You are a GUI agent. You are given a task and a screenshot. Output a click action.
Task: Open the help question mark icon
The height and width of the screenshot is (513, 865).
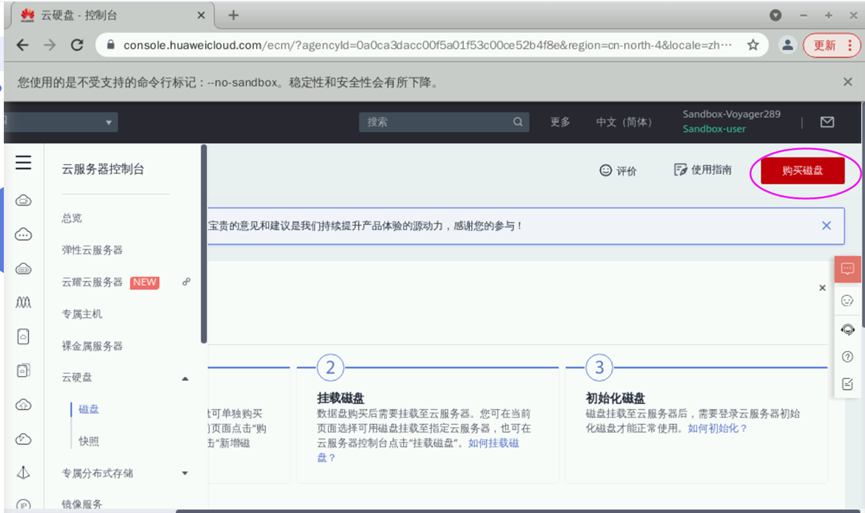847,357
